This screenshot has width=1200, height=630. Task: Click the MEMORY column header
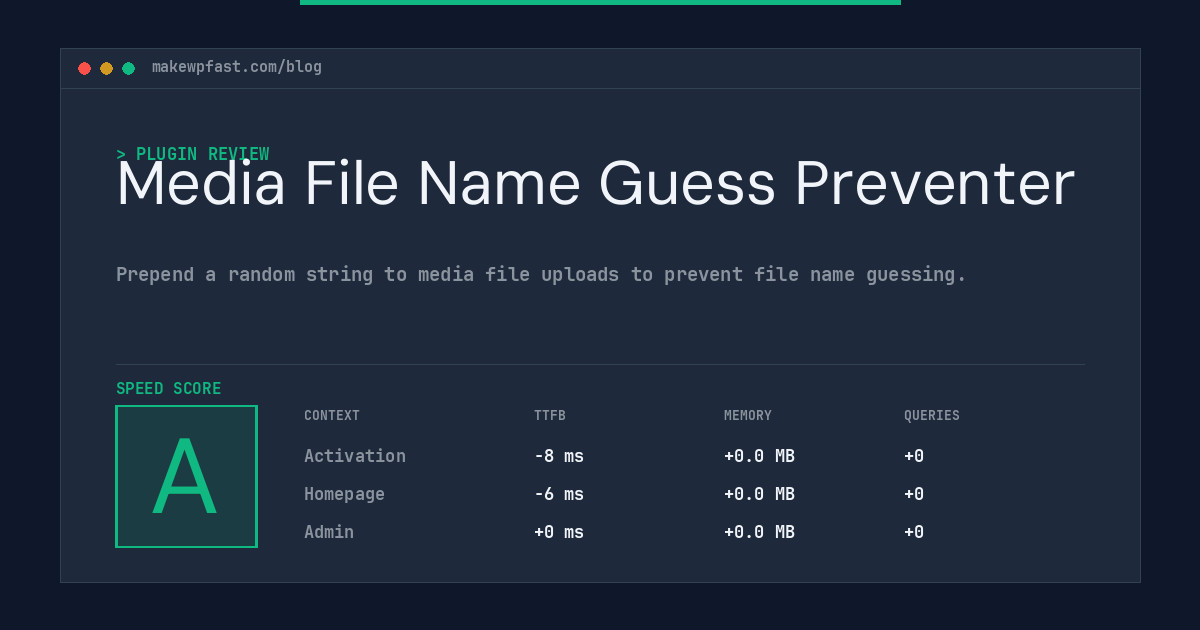click(x=748, y=415)
